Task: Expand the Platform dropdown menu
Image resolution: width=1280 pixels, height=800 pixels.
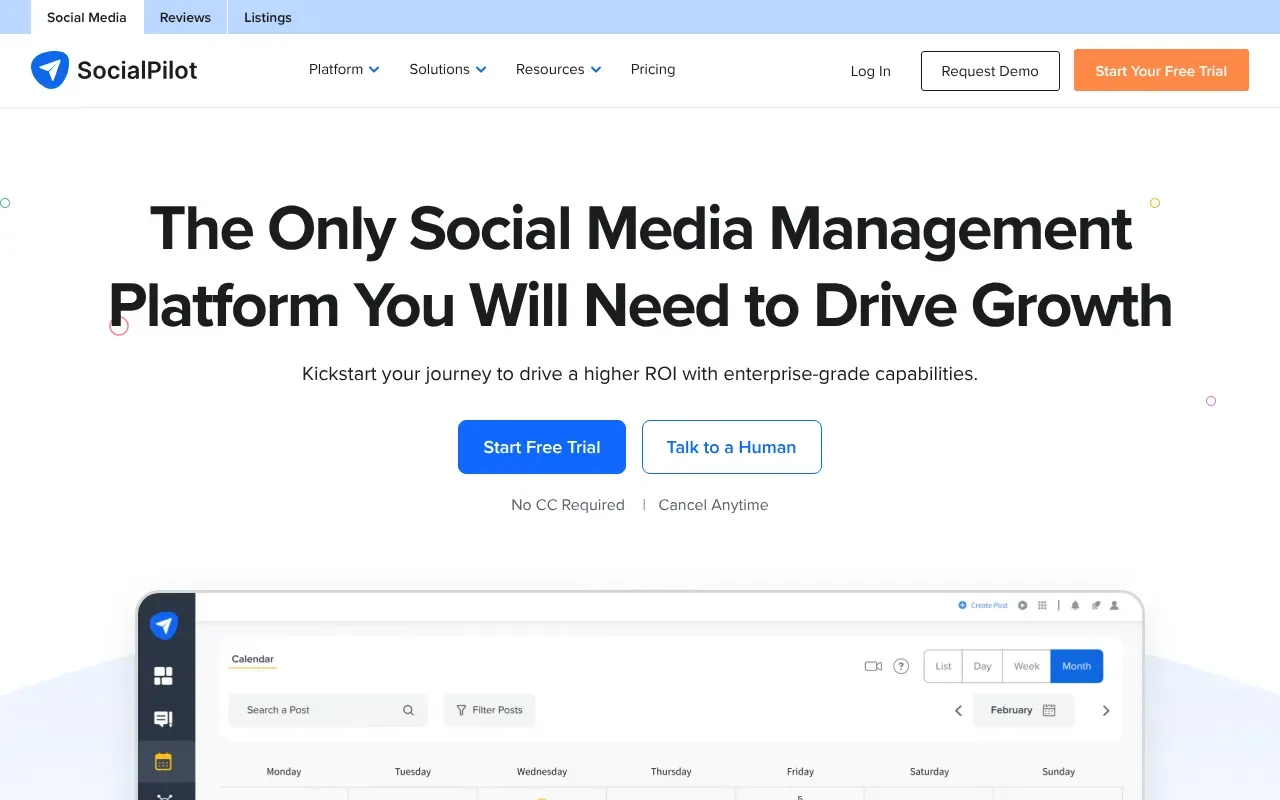Action: tap(343, 69)
